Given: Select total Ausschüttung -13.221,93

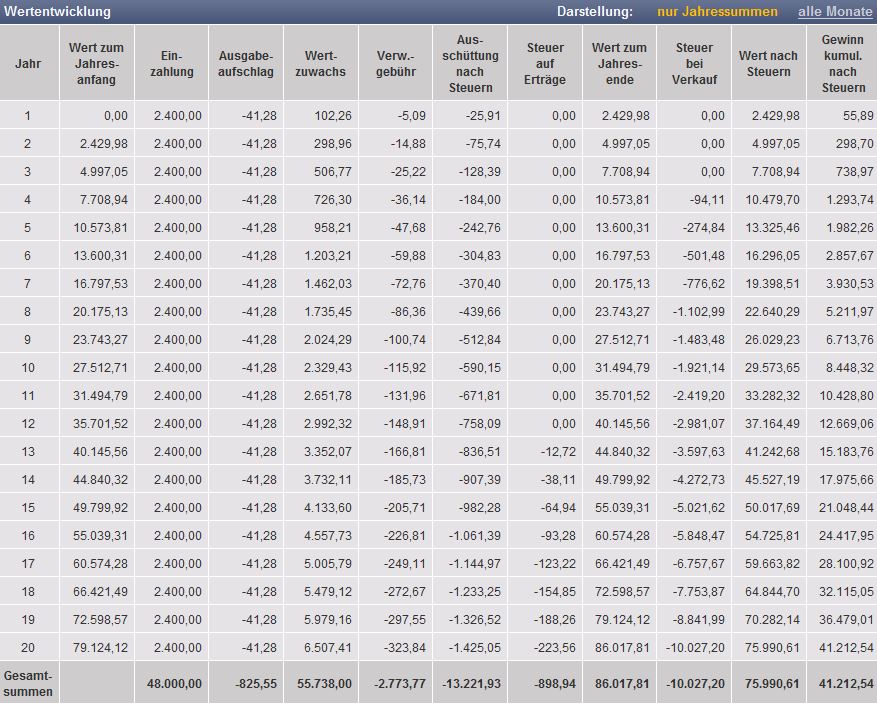Looking at the screenshot, I should pyautogui.click(x=471, y=683).
